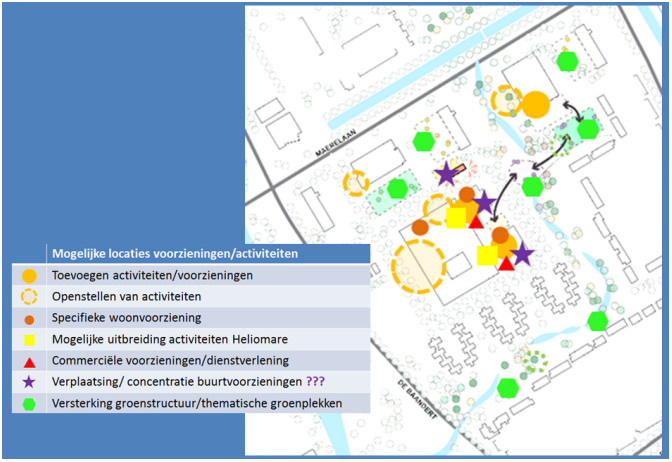Click the largest dashed orange circle on the map

tap(418, 266)
